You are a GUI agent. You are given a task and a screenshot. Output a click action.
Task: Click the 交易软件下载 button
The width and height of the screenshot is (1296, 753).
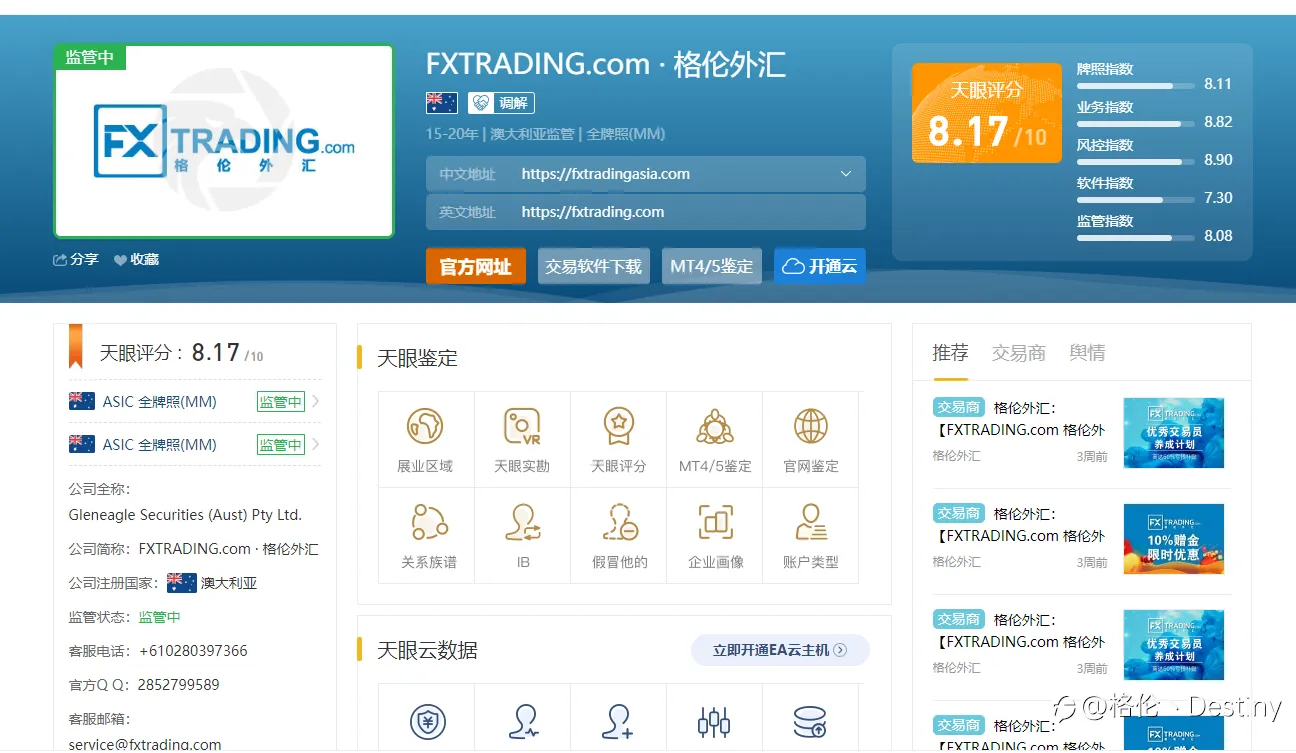point(594,267)
